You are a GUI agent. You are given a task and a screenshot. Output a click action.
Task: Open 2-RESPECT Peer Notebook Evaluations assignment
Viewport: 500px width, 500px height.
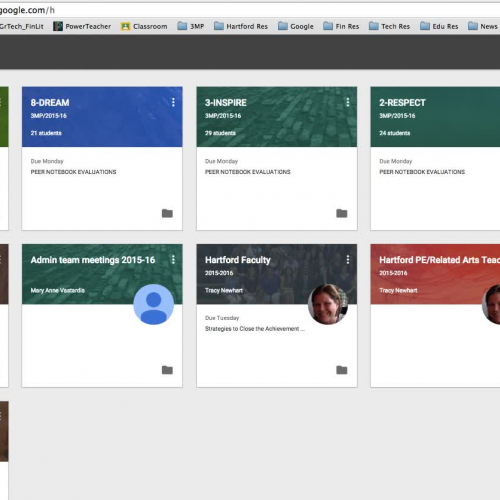422,172
